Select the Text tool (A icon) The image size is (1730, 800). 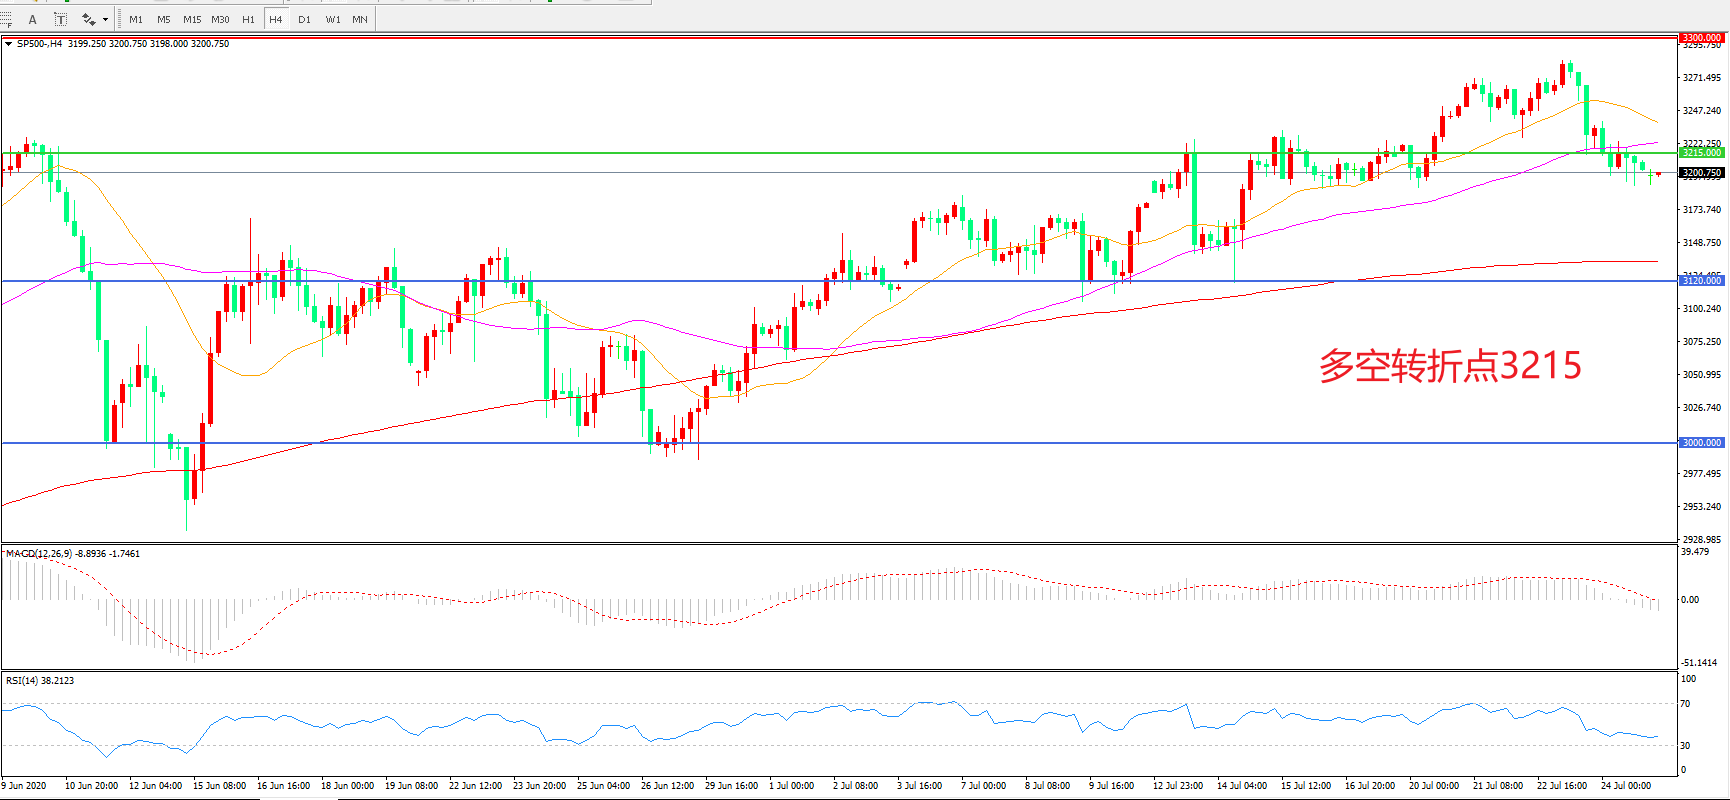[x=33, y=19]
